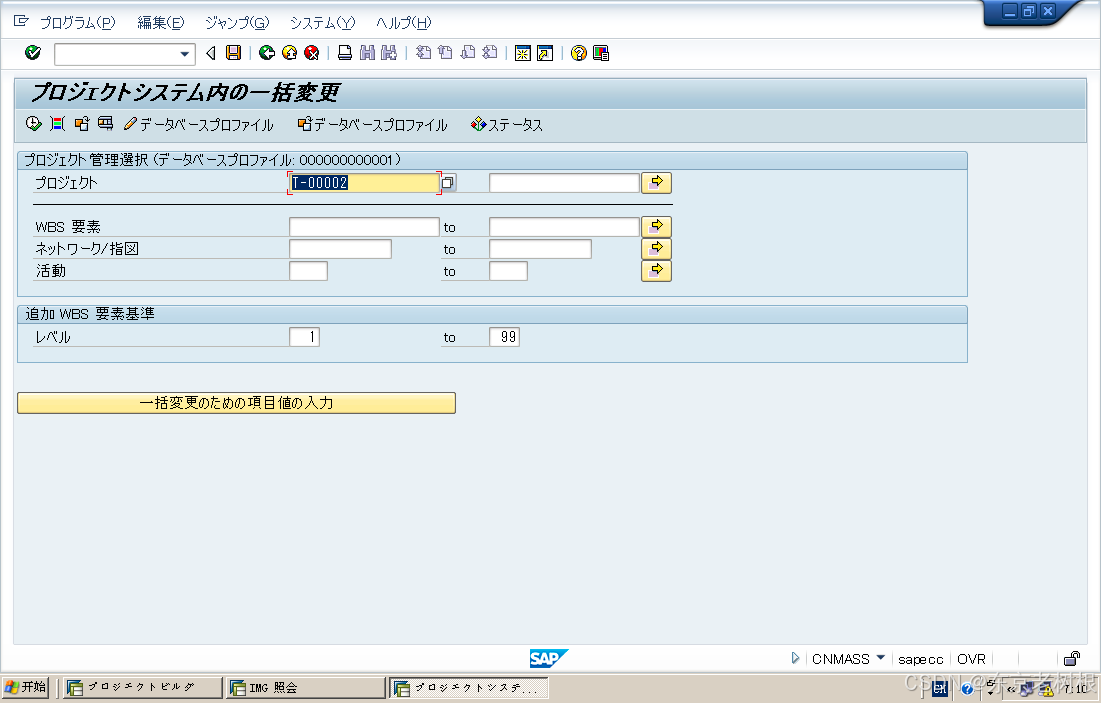Click the sapcc server name in status bar
The height and width of the screenshot is (703, 1101).
coord(921,659)
